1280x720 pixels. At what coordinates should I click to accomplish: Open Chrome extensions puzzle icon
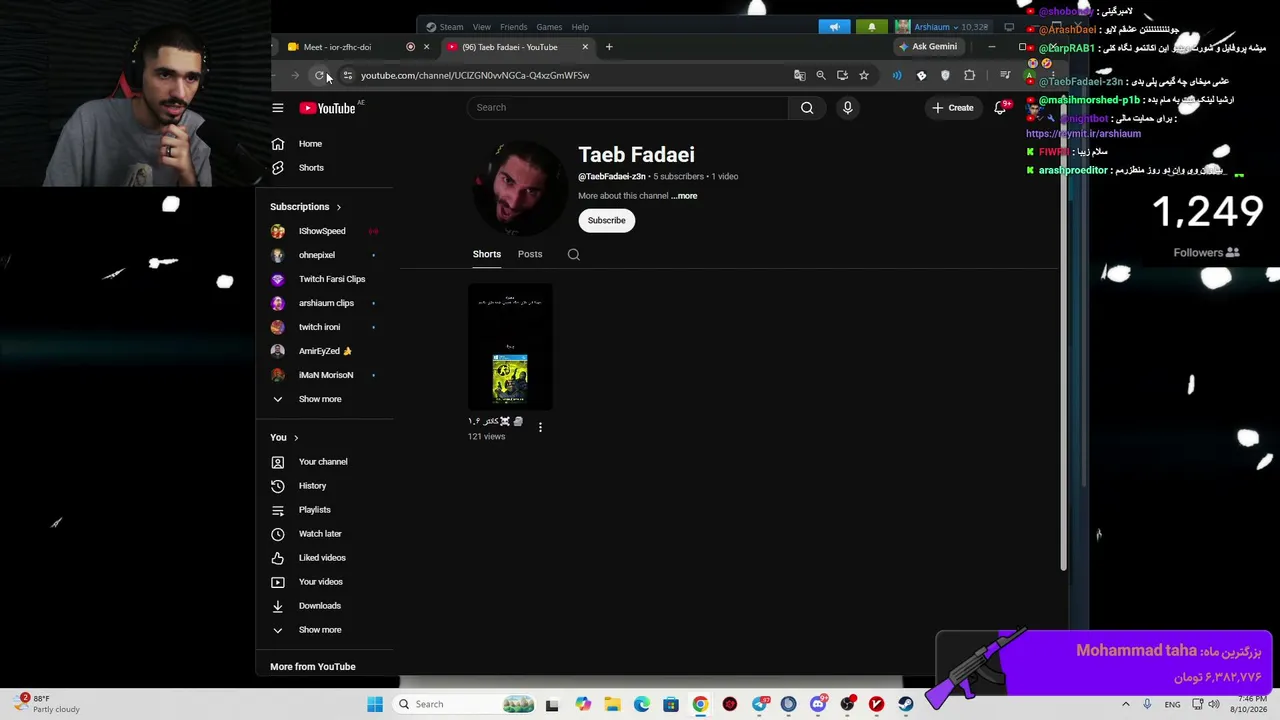click(x=969, y=75)
